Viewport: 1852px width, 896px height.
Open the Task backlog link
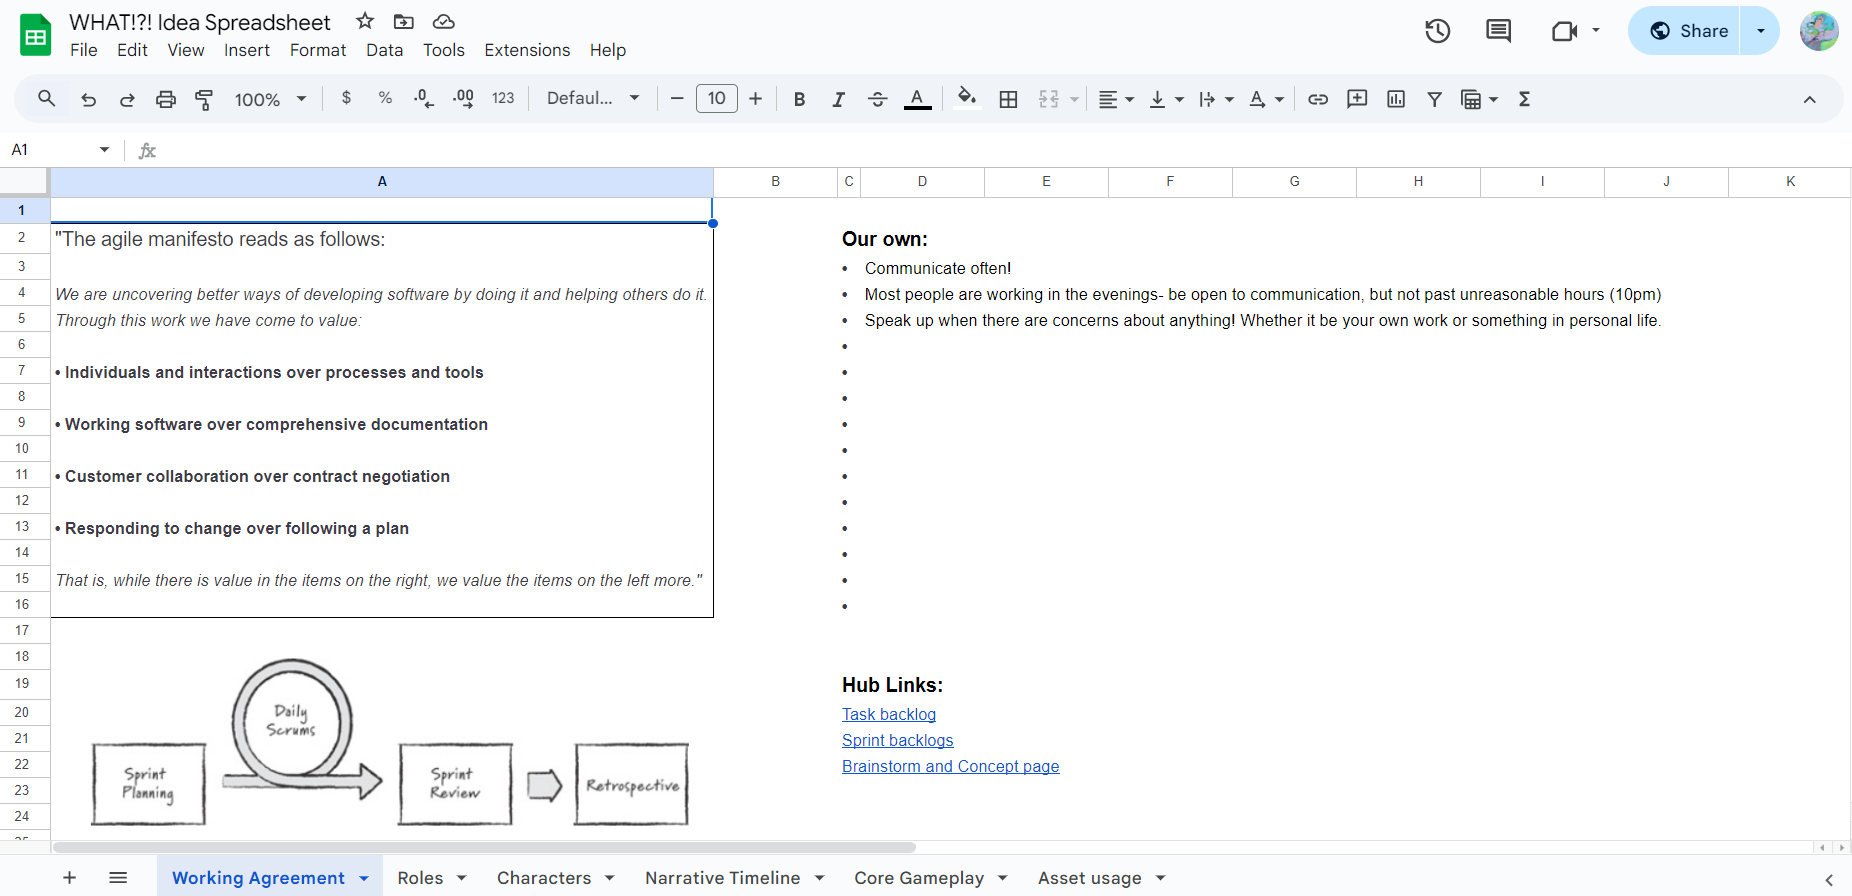pos(888,714)
